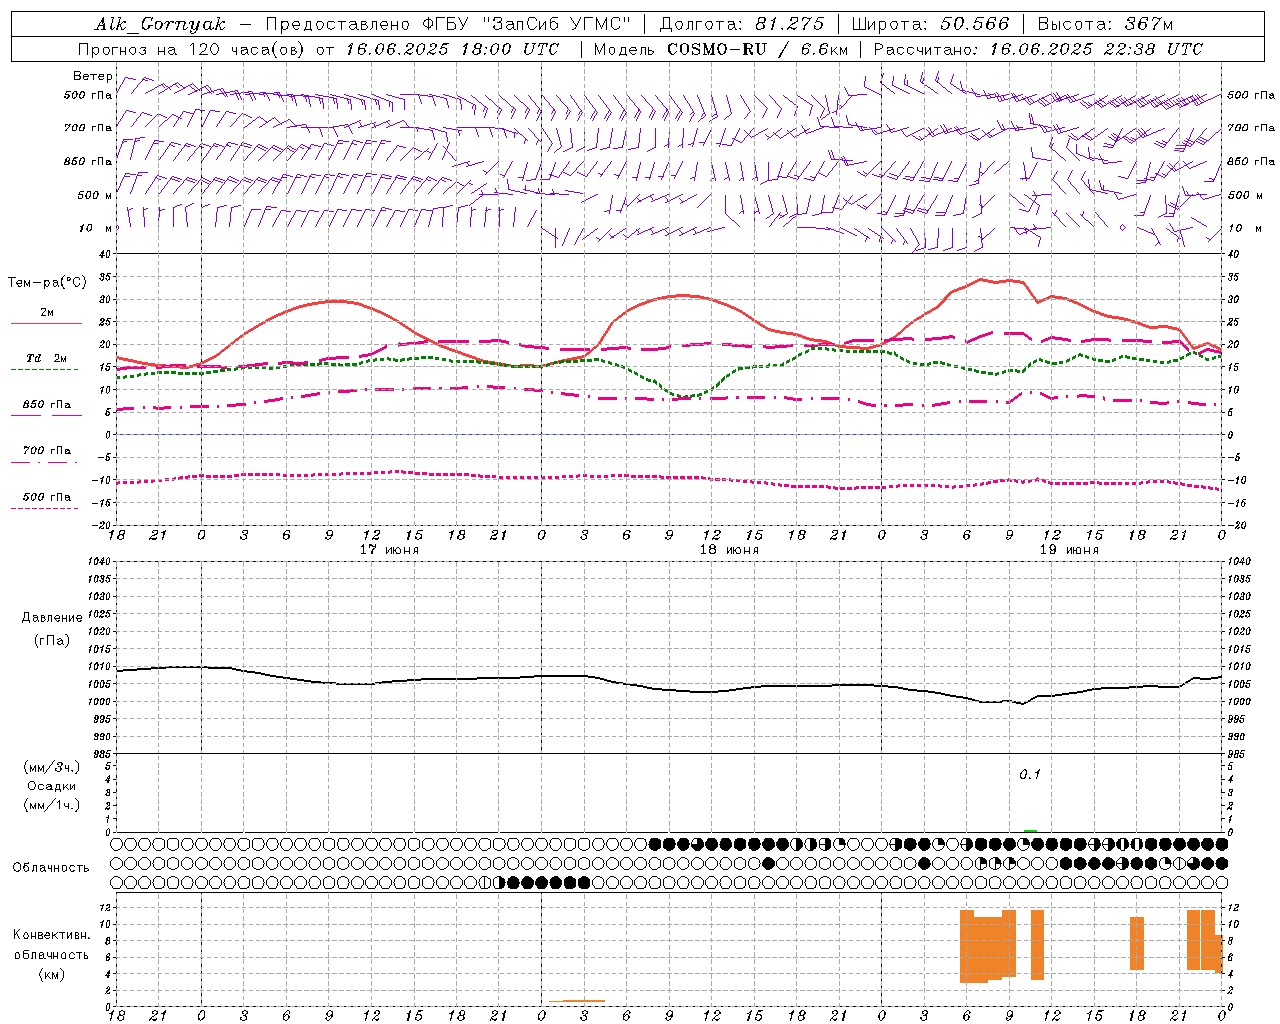The image size is (1280, 1024).
Task: Click the Td 2м dew point legend label
Action: pos(46,358)
